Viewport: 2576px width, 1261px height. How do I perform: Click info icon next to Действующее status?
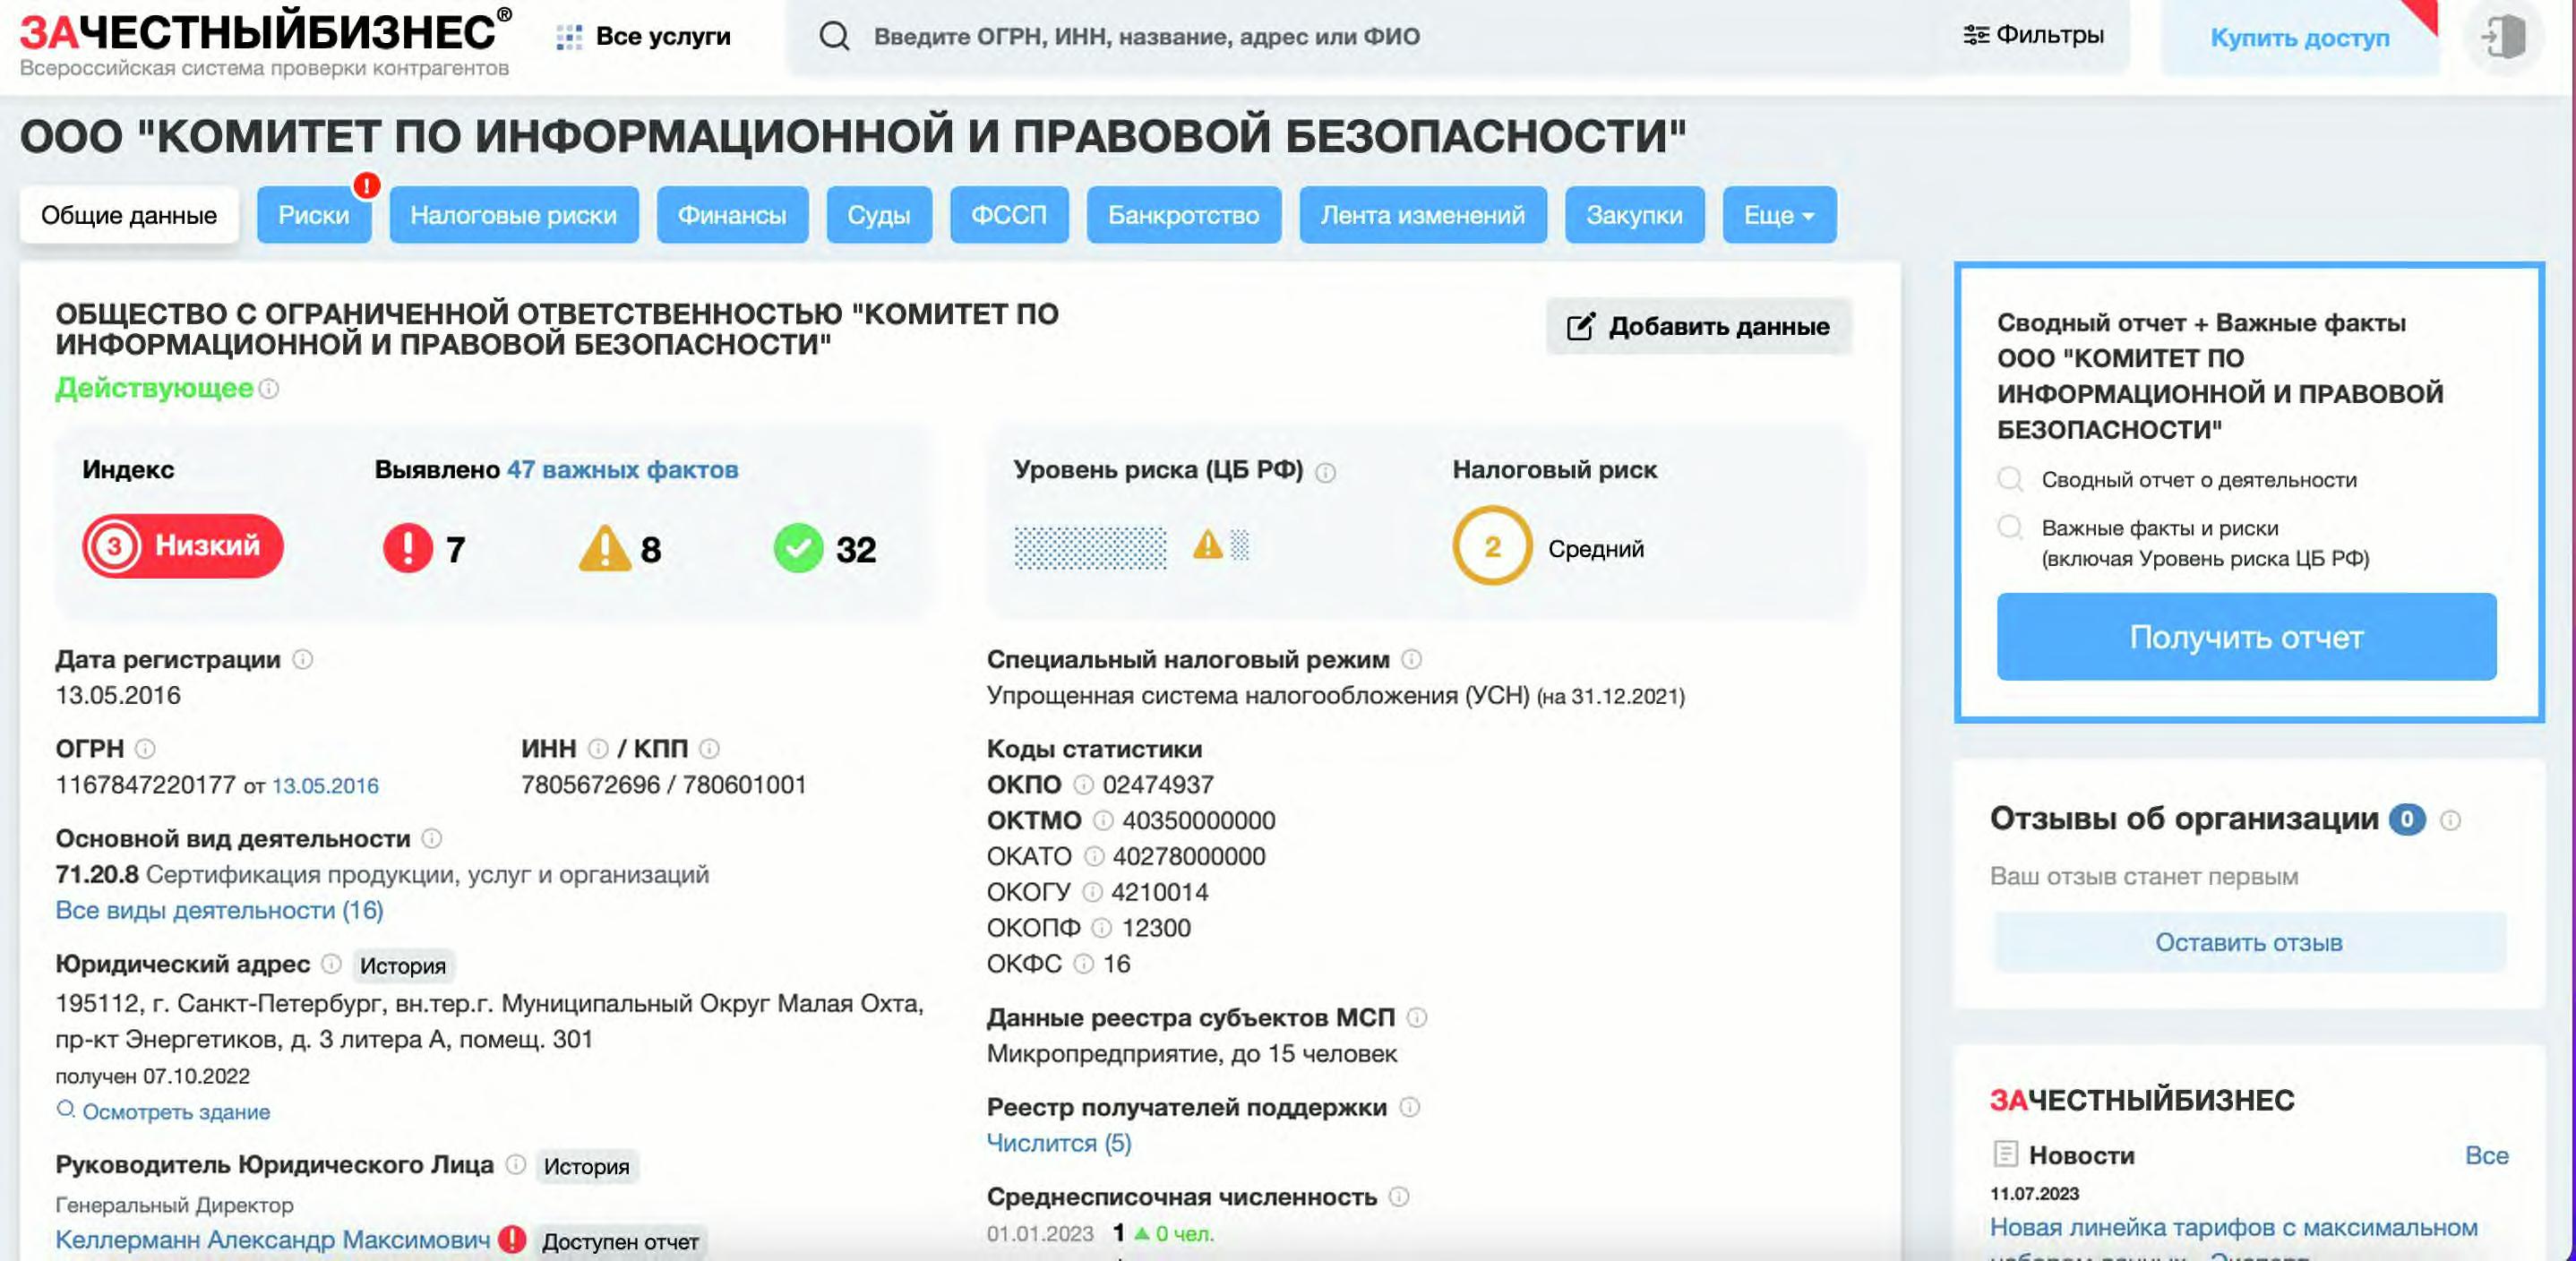269,388
